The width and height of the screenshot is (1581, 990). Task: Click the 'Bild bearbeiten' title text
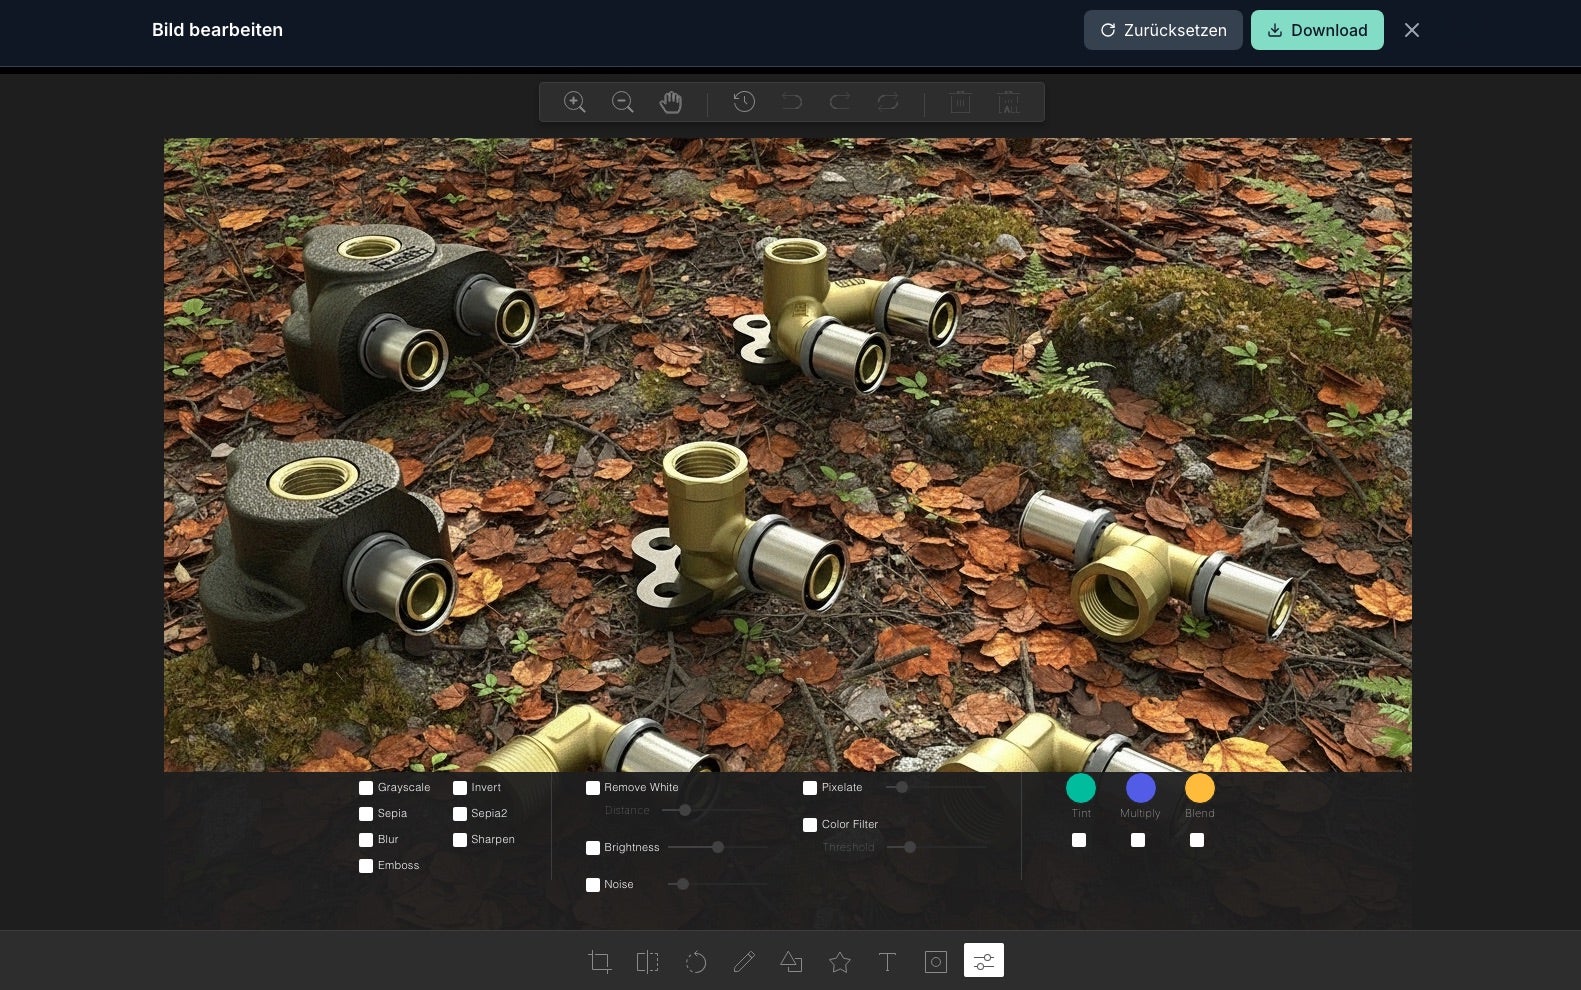(x=217, y=30)
